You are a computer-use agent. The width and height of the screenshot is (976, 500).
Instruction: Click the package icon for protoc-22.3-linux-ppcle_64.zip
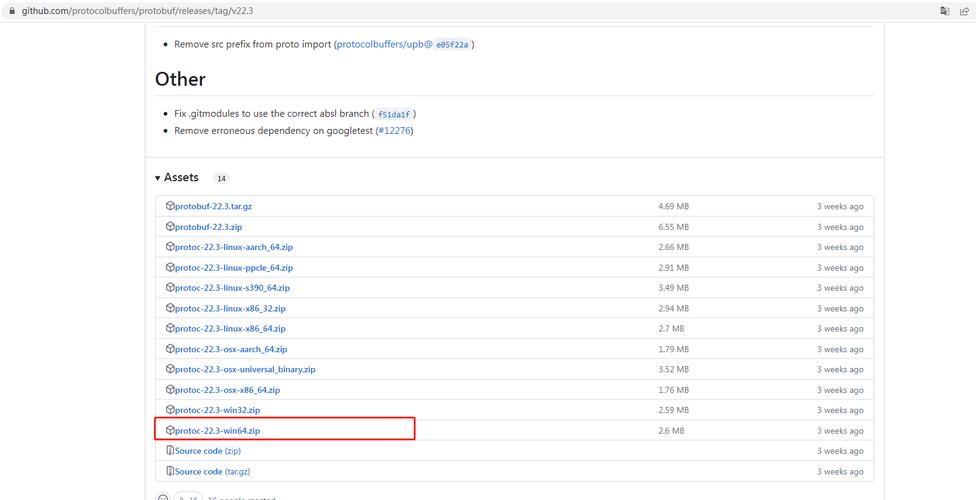170,267
